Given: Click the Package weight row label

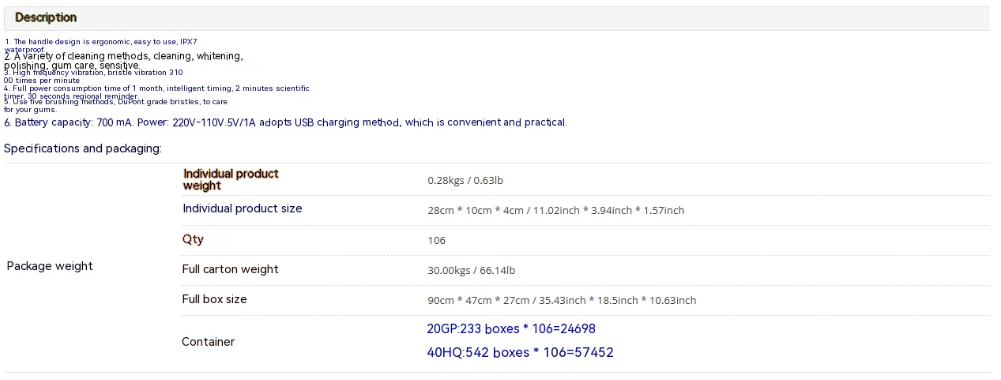Looking at the screenshot, I should tap(50, 266).
